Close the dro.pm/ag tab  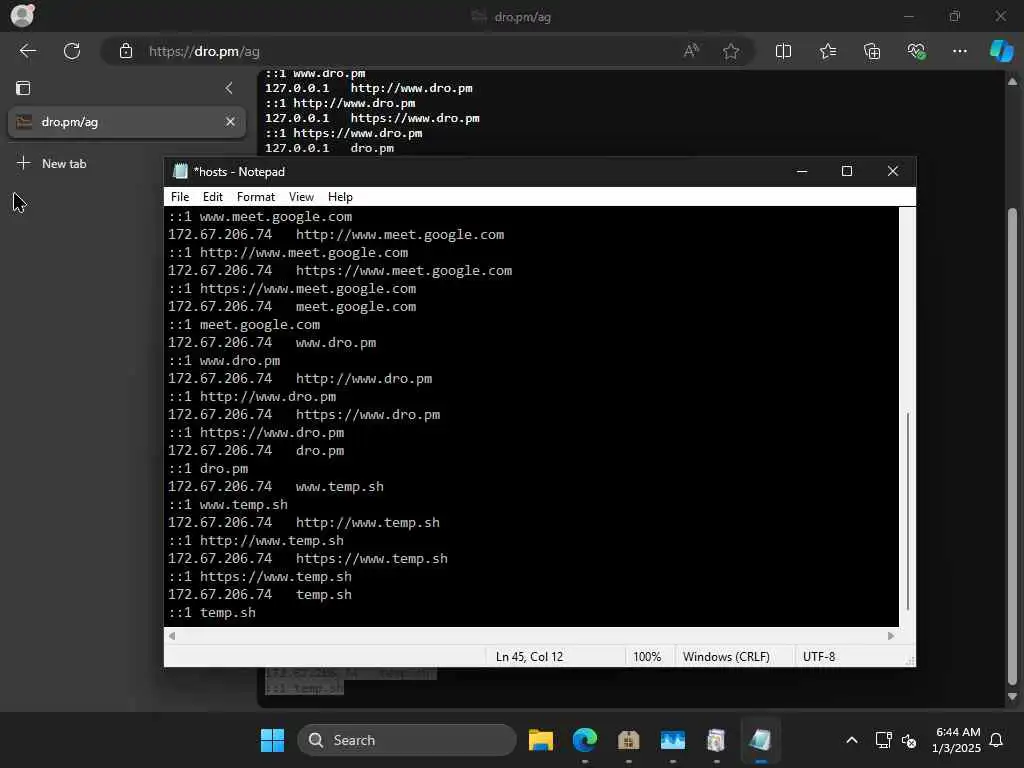(x=230, y=121)
